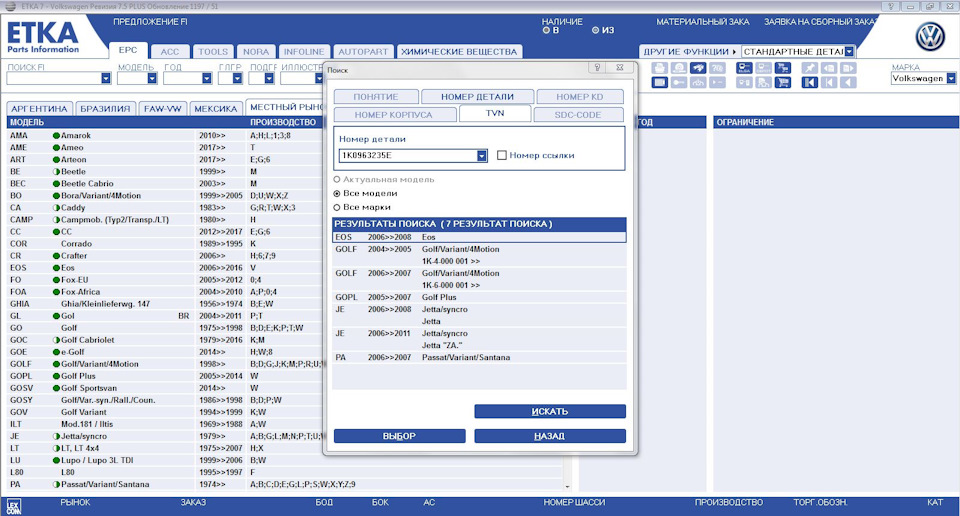
Task: Click the printer icon in the toolbar
Action: coord(659,68)
